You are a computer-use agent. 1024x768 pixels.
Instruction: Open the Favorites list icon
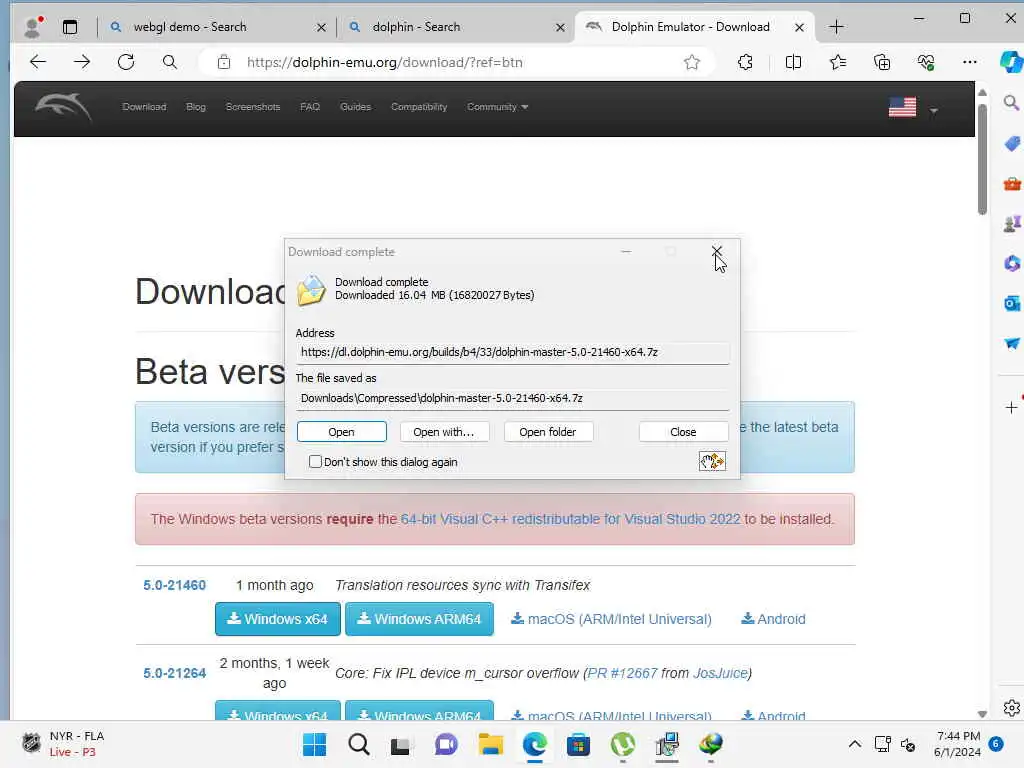838,62
